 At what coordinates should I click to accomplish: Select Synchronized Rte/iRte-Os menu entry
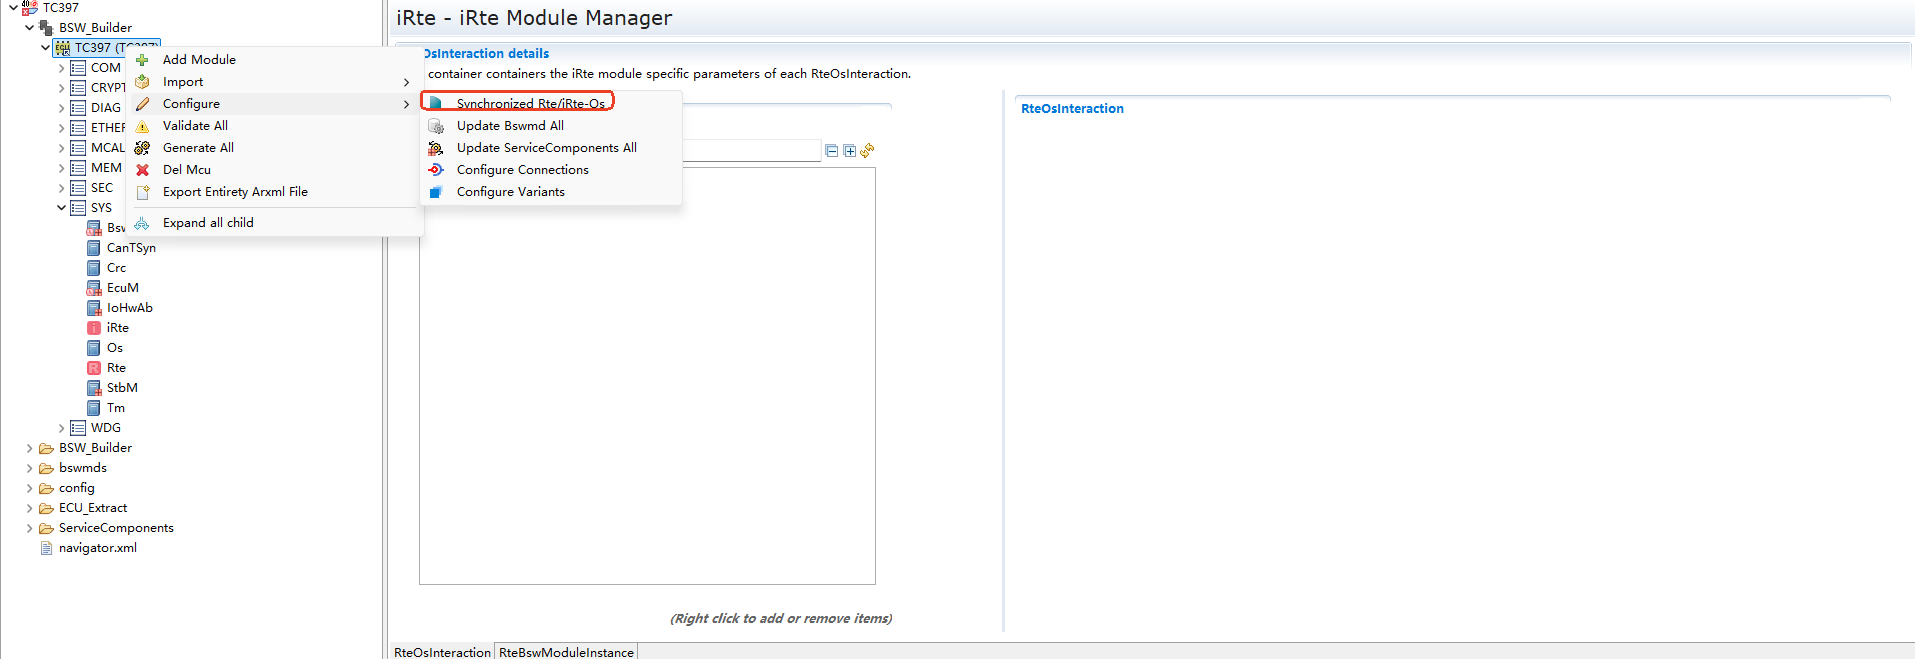530,103
